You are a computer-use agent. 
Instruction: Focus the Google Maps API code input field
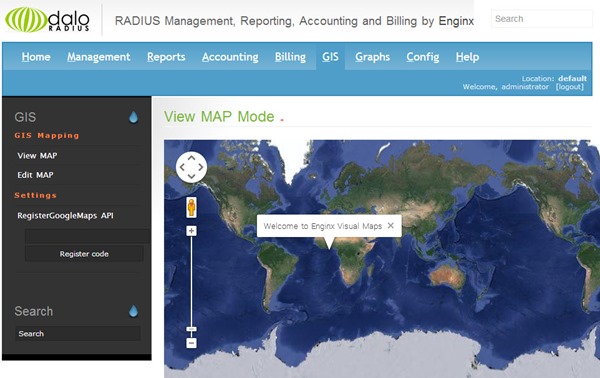[x=87, y=236]
